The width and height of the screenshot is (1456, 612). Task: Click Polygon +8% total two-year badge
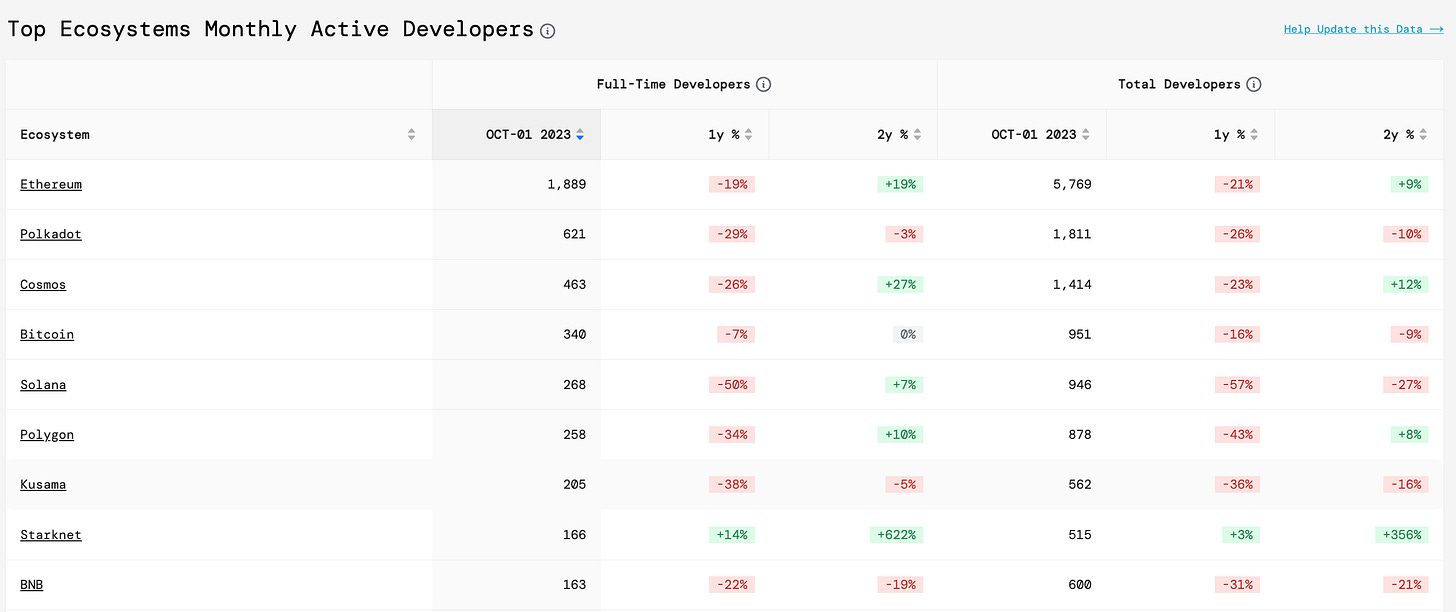(x=1409, y=435)
